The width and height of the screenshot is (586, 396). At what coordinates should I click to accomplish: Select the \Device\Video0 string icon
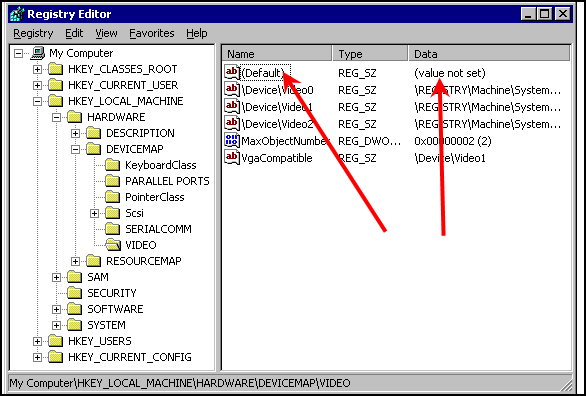click(x=231, y=90)
